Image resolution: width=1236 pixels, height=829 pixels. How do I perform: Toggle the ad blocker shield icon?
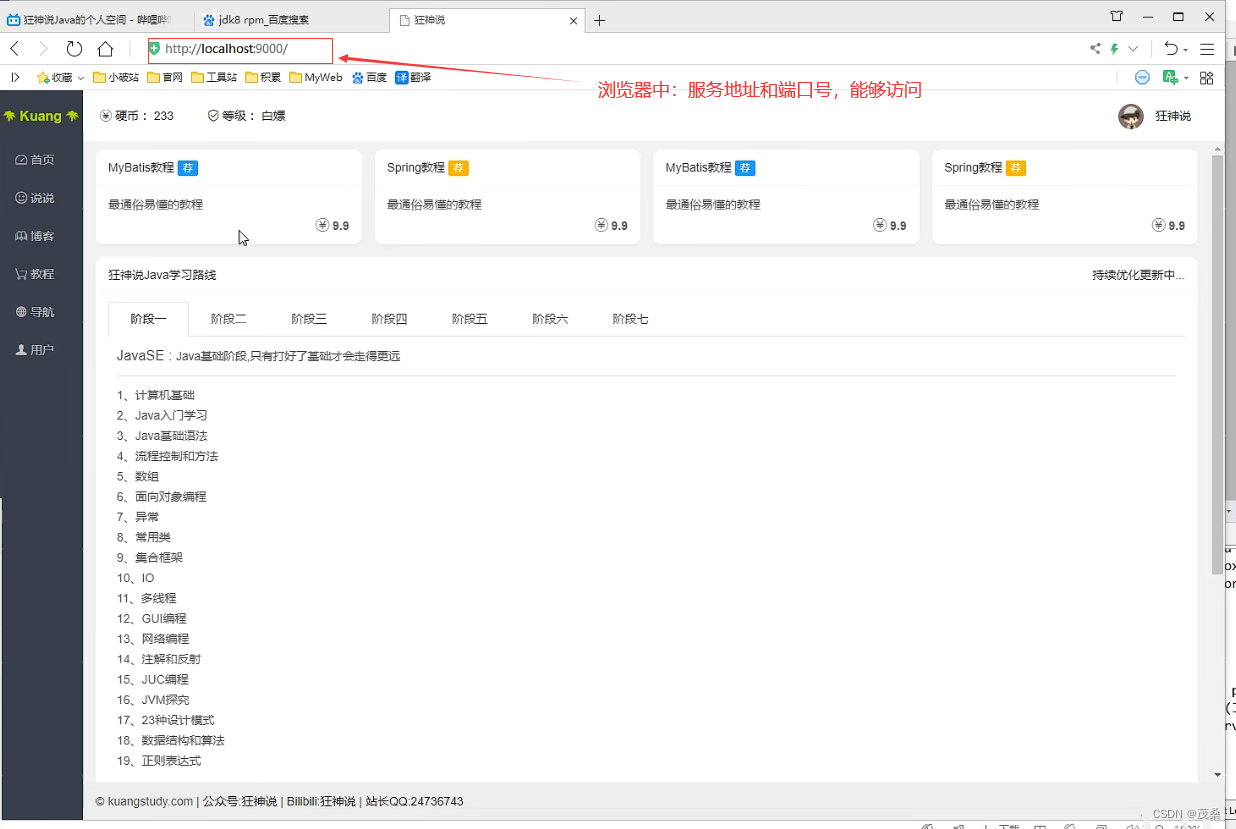pos(1141,77)
